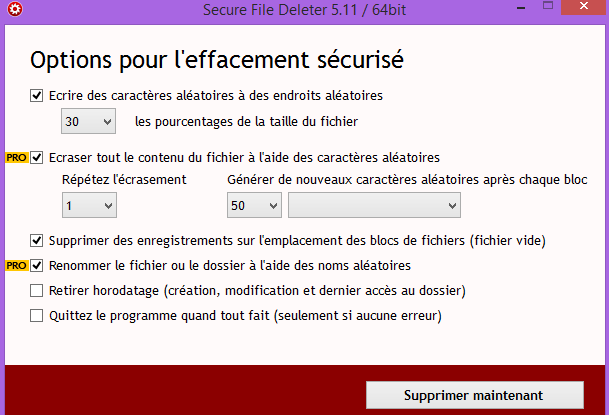609x415 pixels.
Task: Open the block count dropdown showing 50
Action: click(x=254, y=205)
